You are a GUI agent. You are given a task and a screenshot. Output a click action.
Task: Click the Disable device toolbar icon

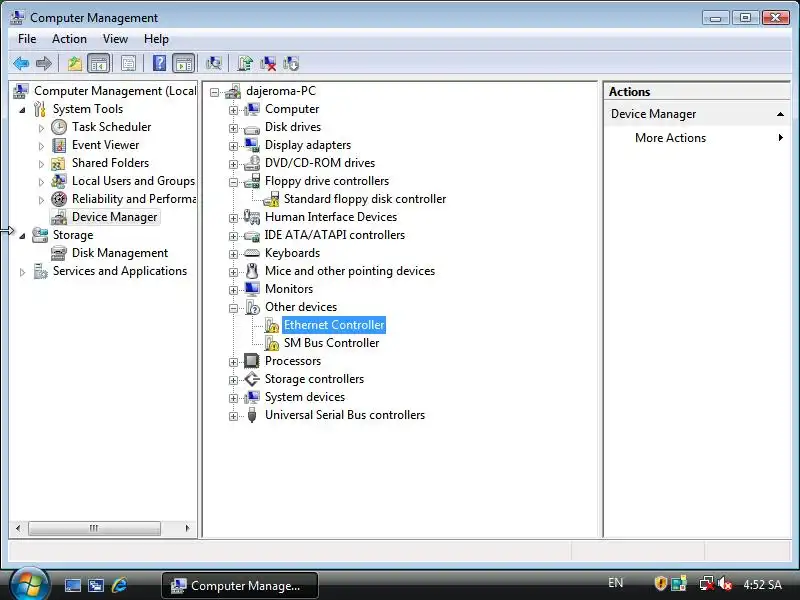[291, 64]
